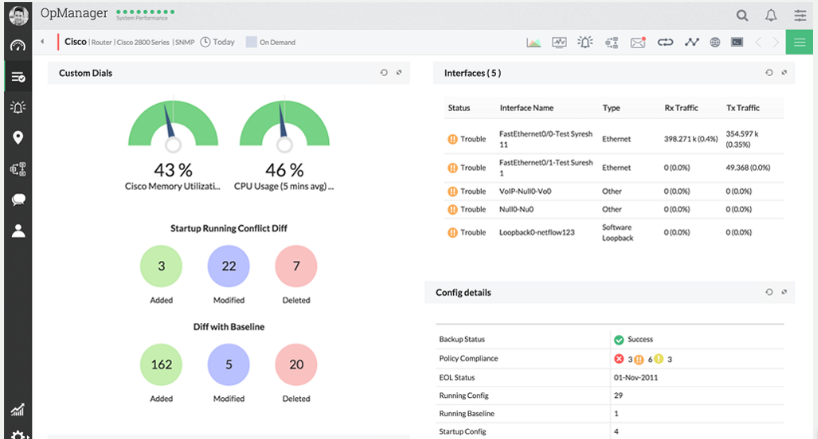Click the search magnifier icon
Screen dimensions: 818x439
pos(742,15)
